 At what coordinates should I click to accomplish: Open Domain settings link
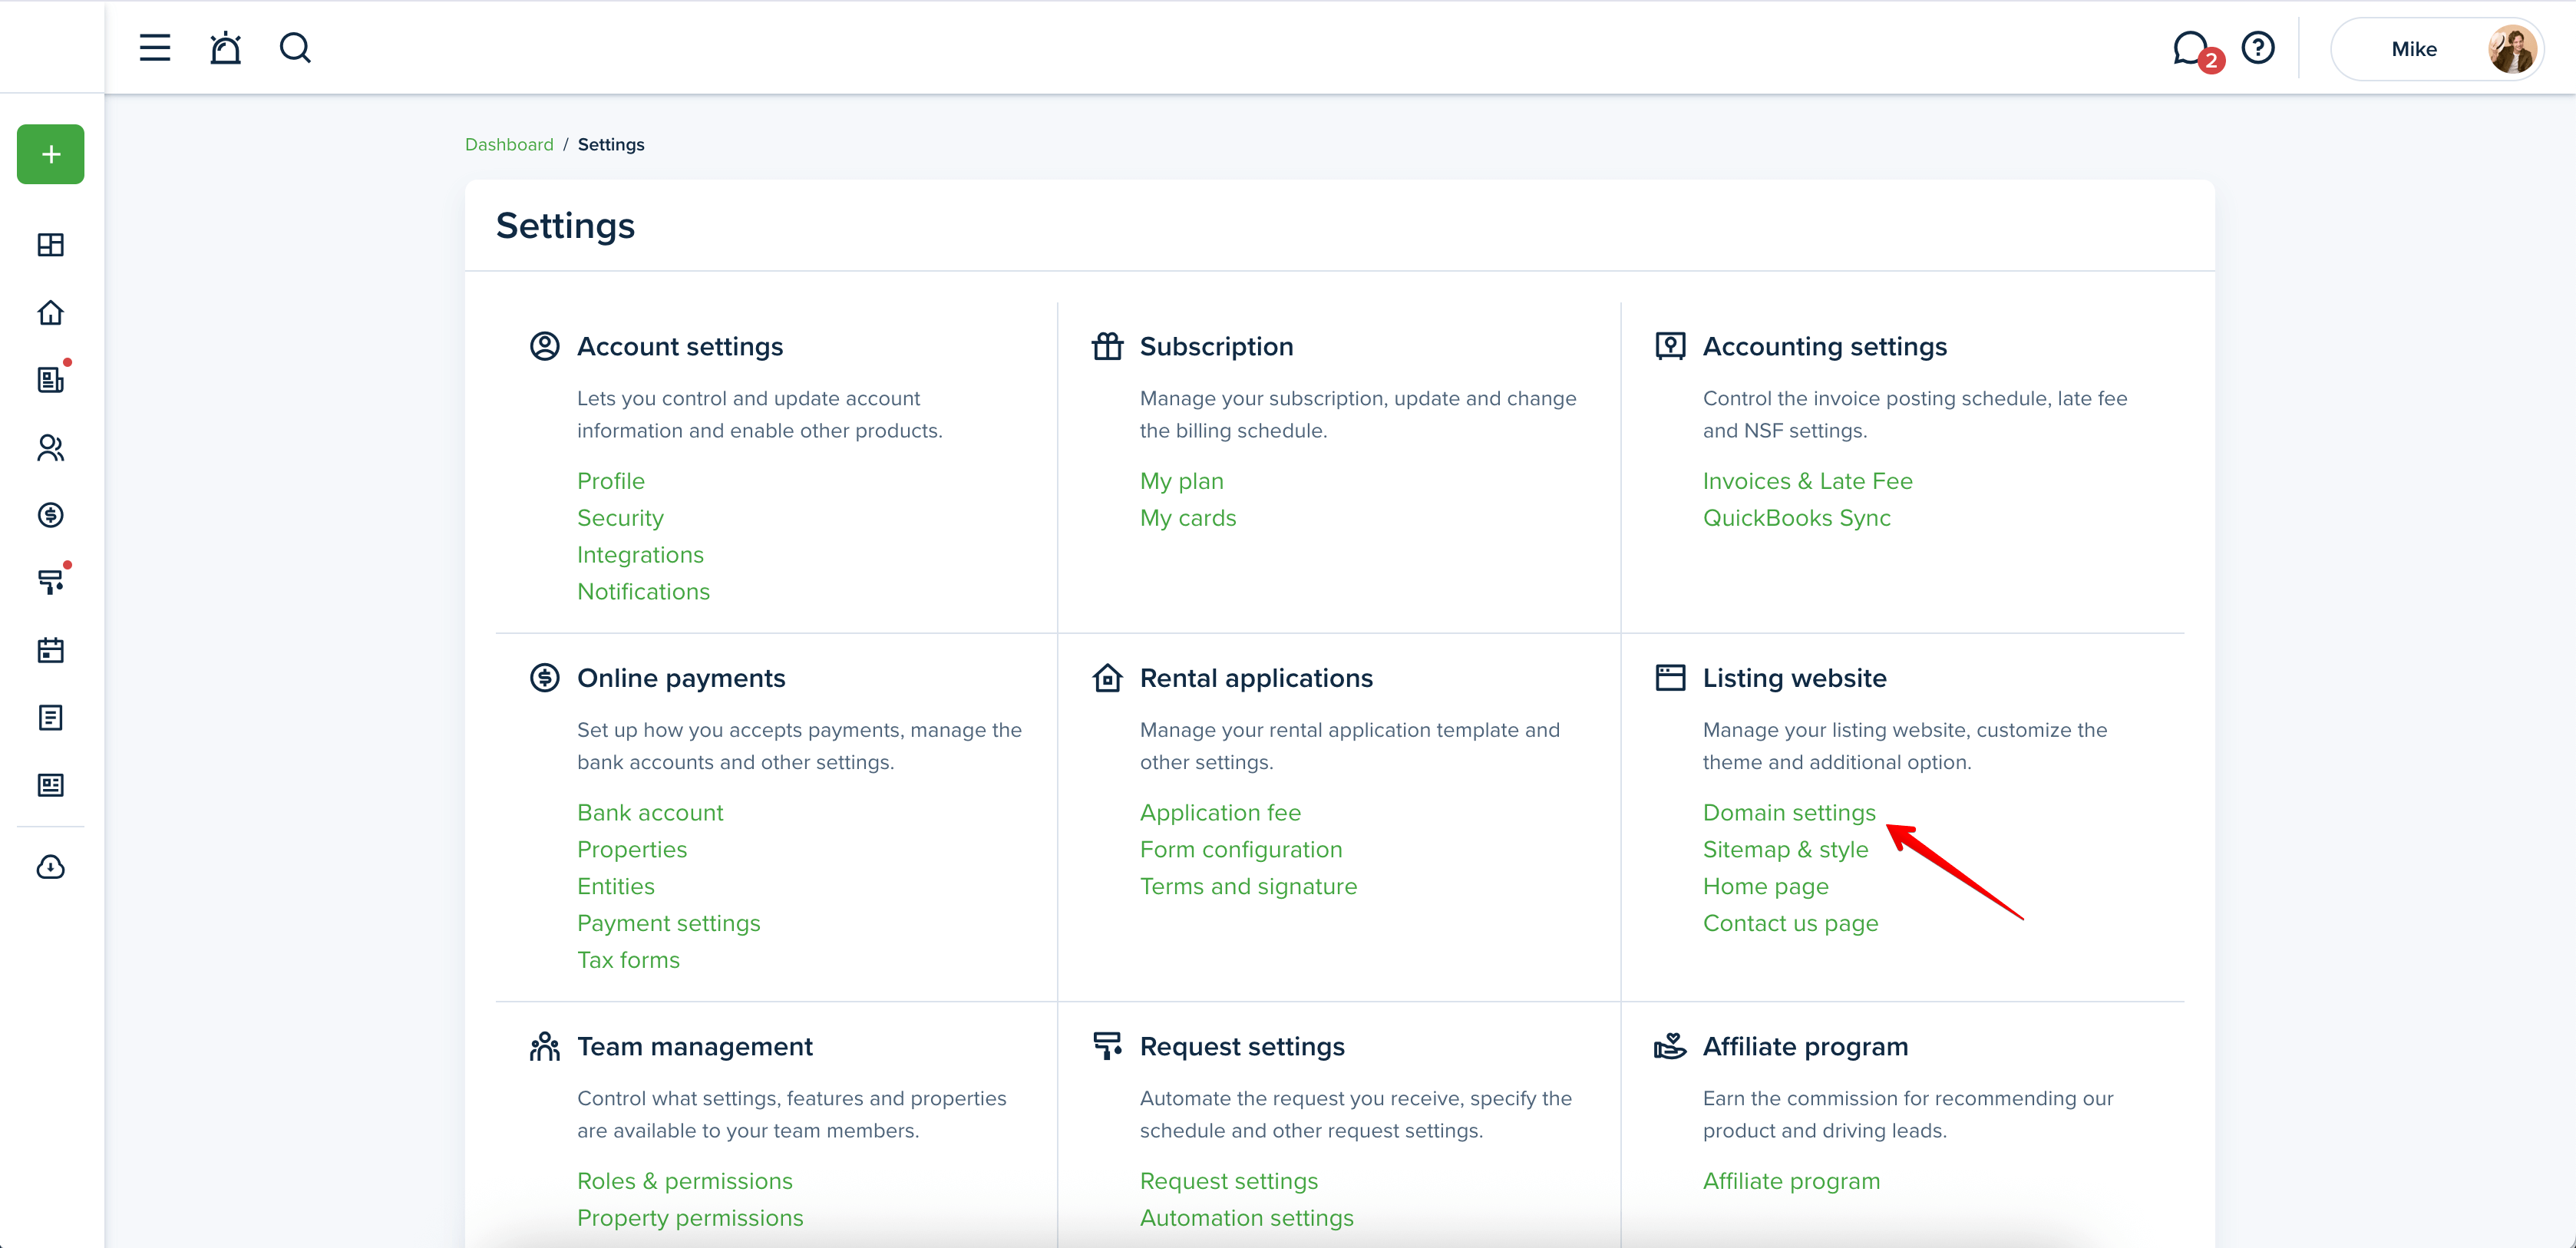[x=1789, y=813]
